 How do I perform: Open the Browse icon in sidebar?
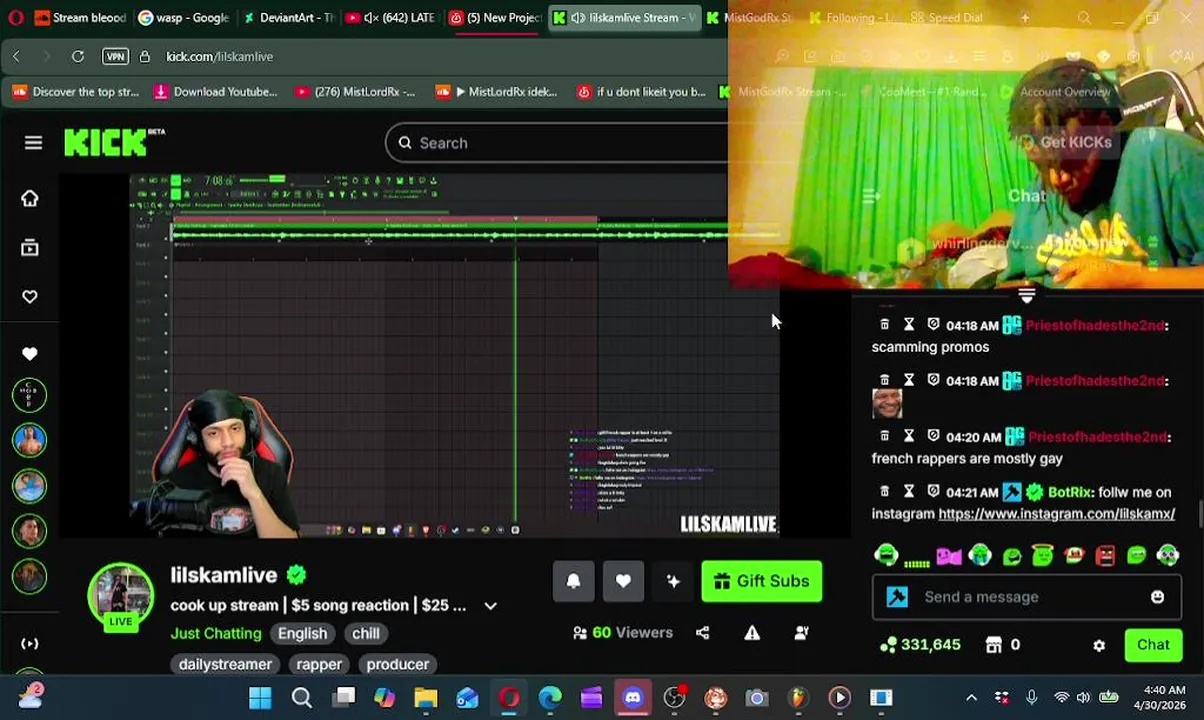tap(29, 247)
